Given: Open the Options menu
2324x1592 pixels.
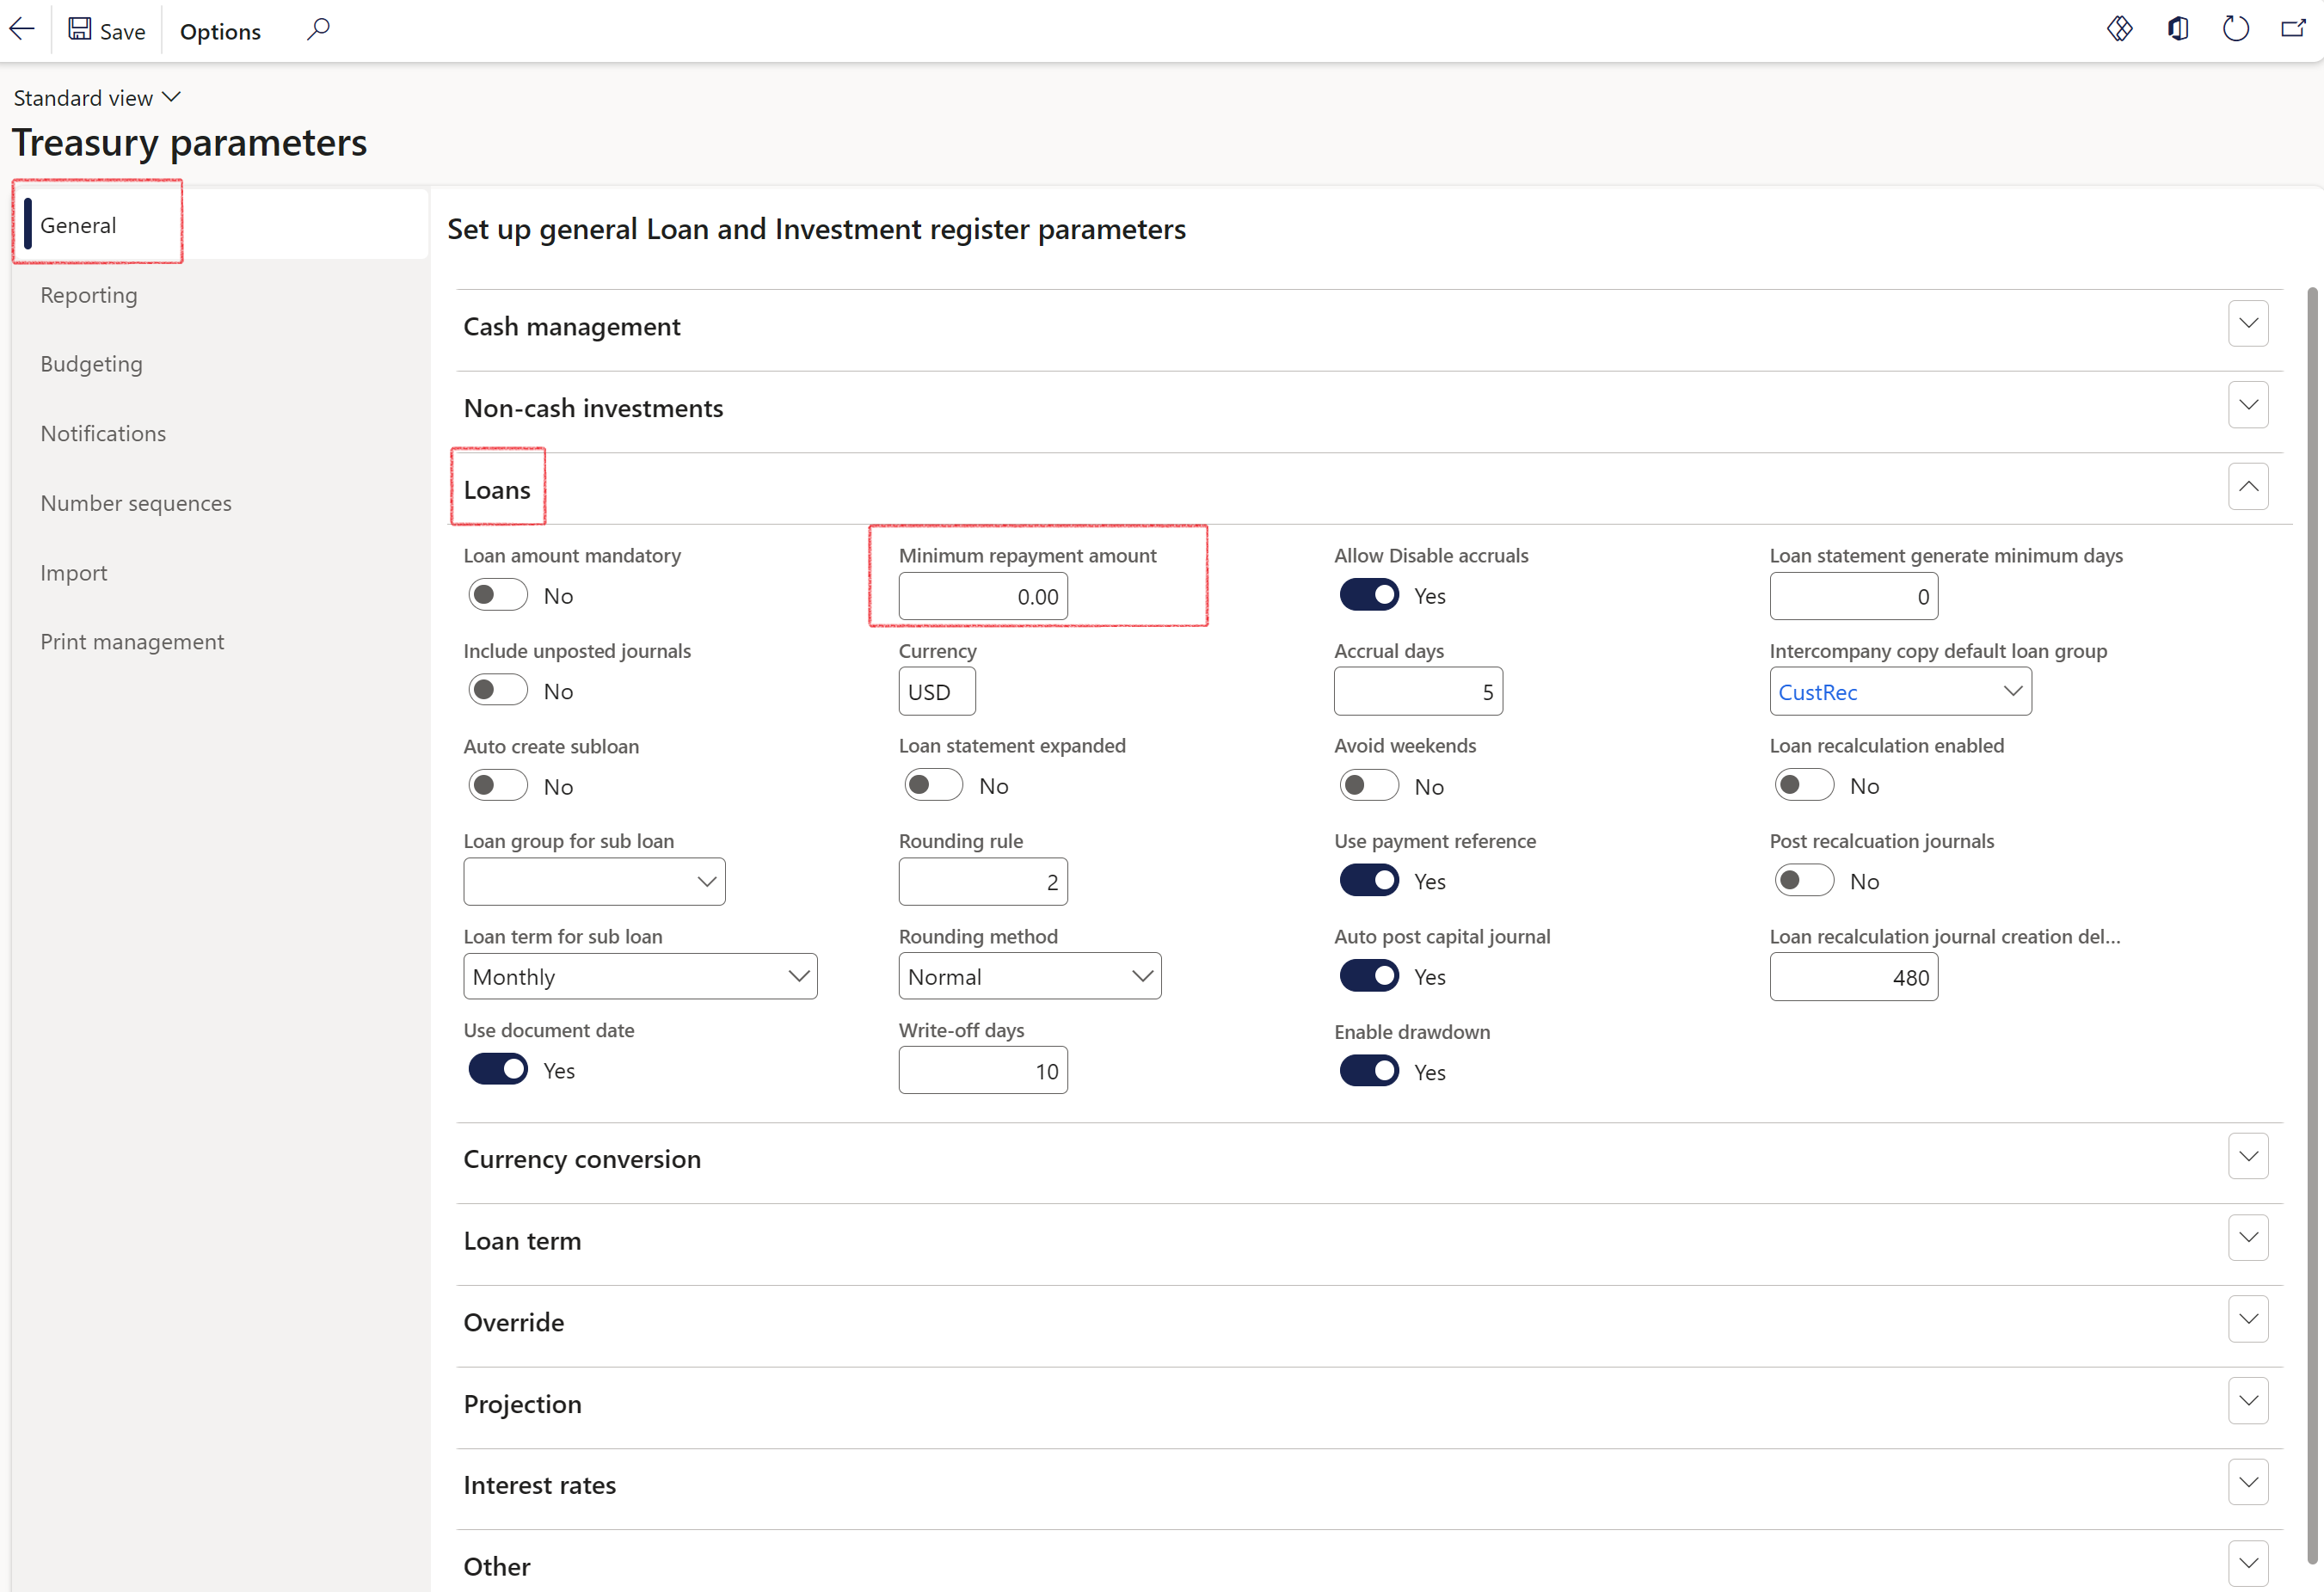Looking at the screenshot, I should coord(220,31).
